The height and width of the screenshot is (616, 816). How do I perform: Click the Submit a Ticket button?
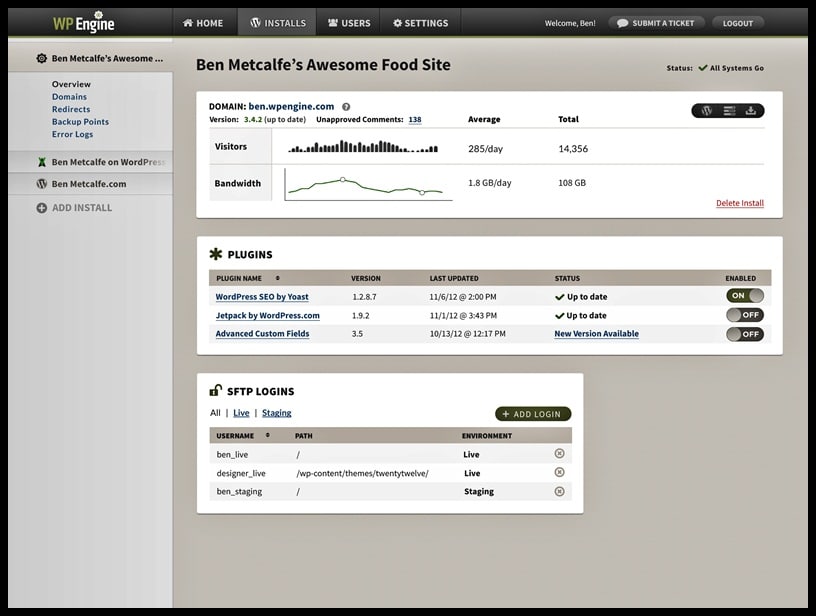(656, 23)
